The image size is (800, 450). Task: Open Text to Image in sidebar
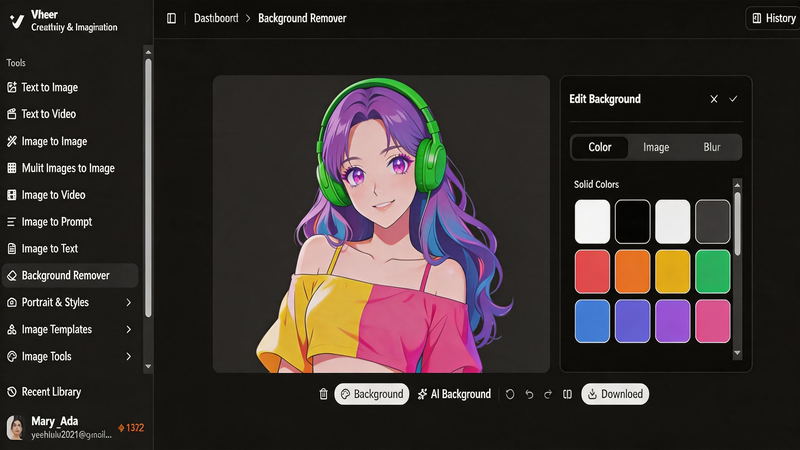49,87
